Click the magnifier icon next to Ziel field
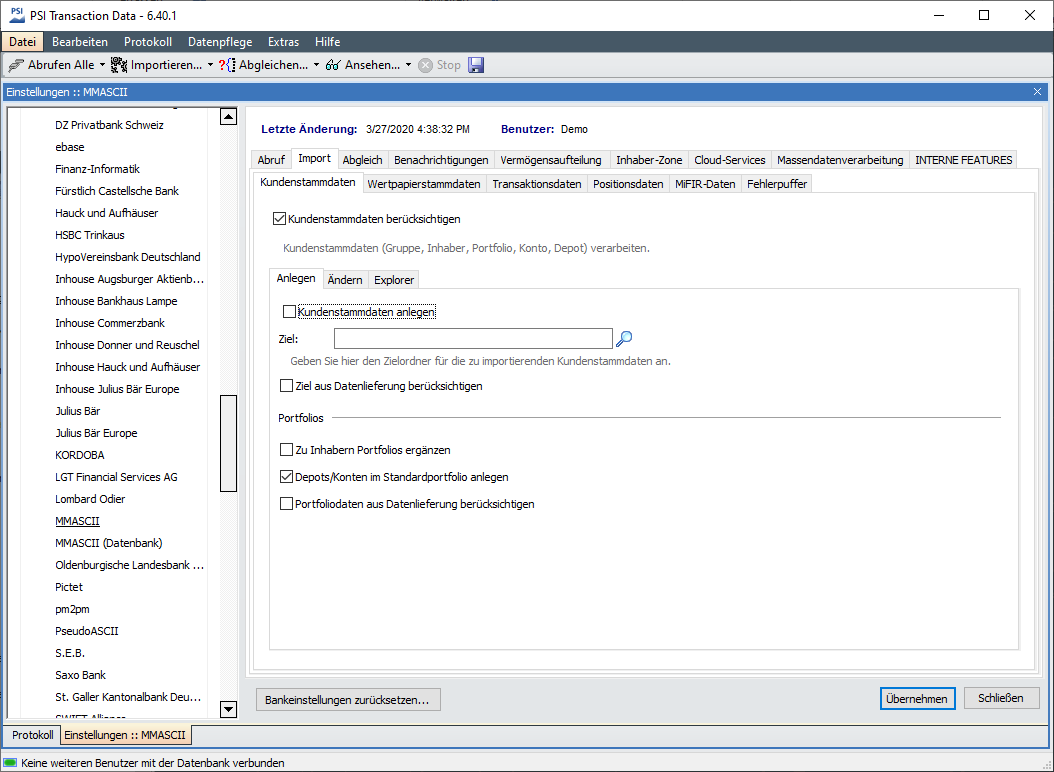Viewport: 1054px width, 772px height. pos(624,339)
